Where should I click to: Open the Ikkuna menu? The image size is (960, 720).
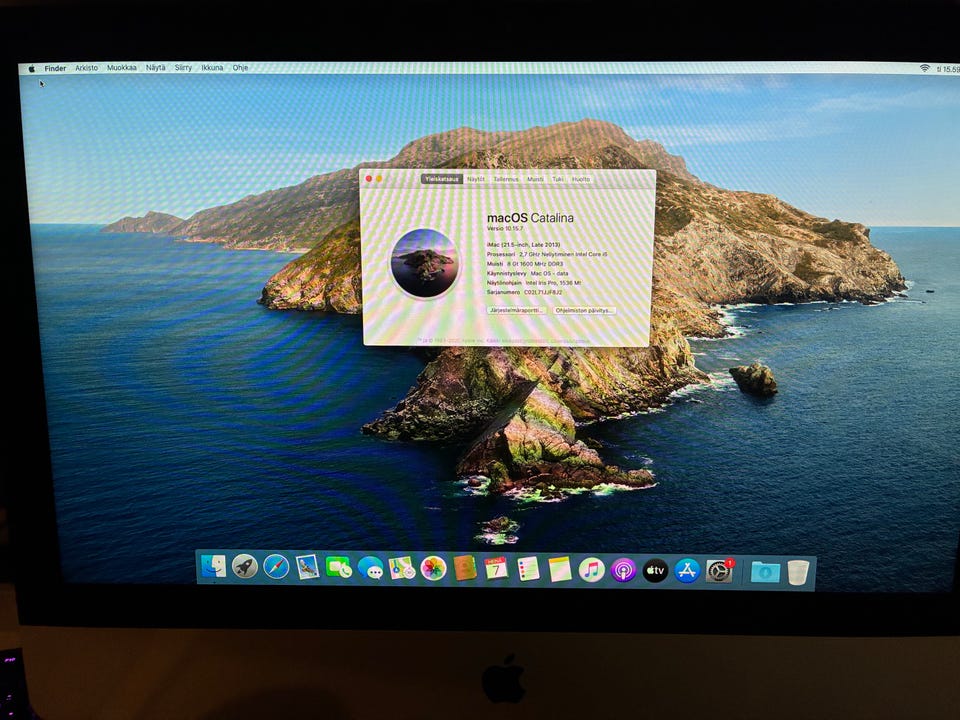pyautogui.click(x=212, y=67)
